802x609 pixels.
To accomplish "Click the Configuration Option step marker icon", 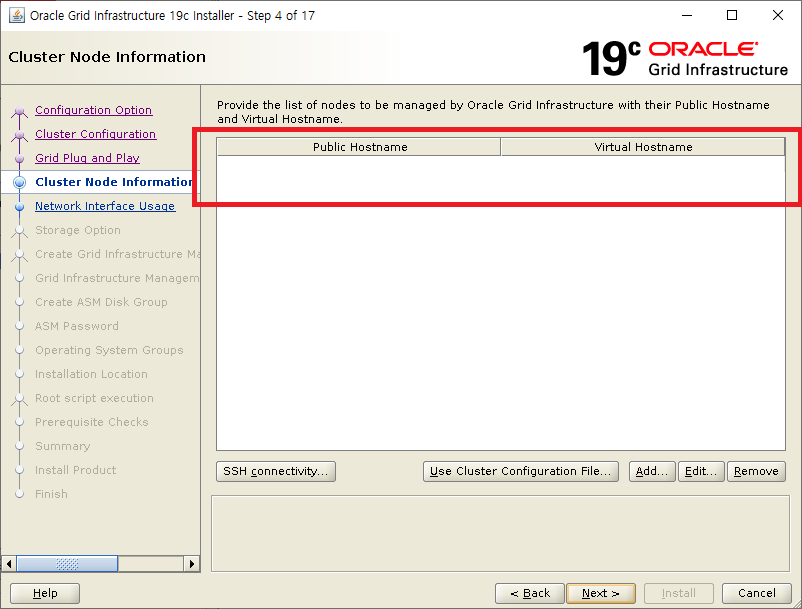I will click(x=19, y=111).
